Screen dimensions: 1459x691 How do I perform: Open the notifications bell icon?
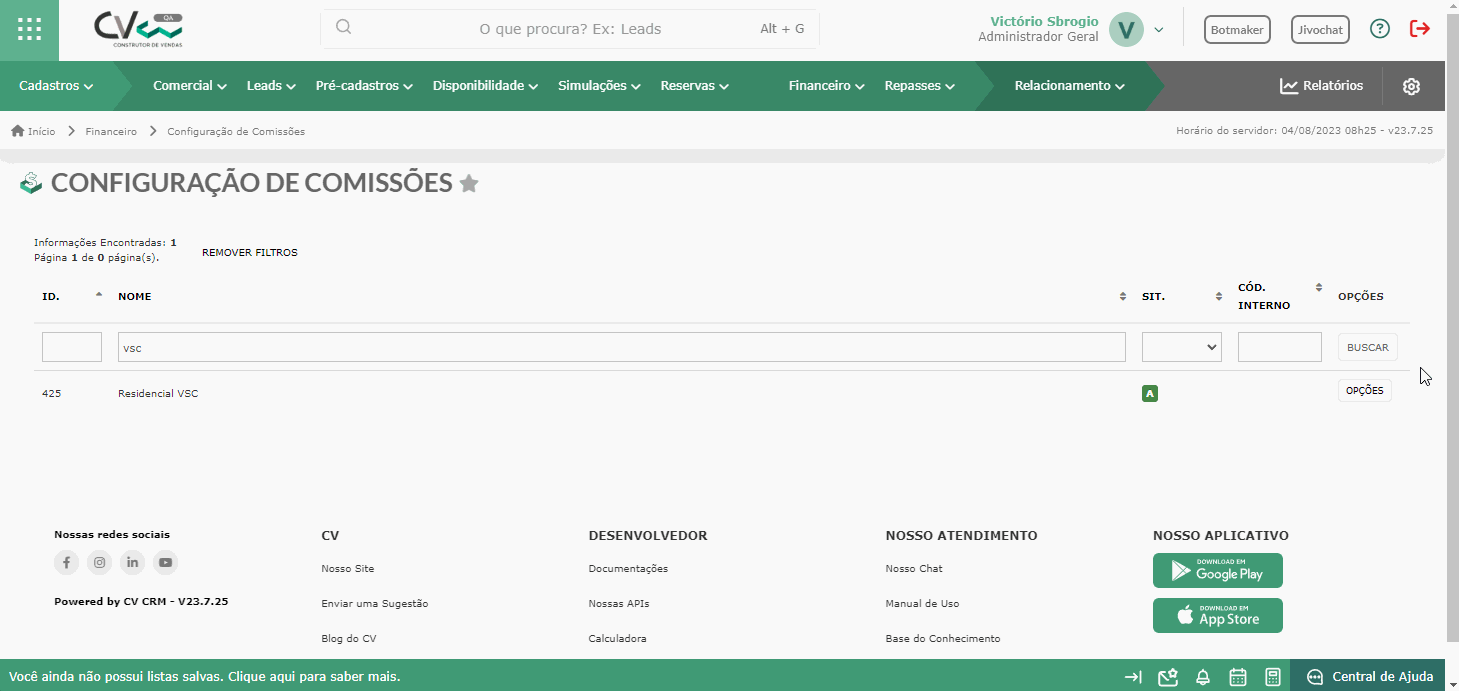pyautogui.click(x=1203, y=677)
